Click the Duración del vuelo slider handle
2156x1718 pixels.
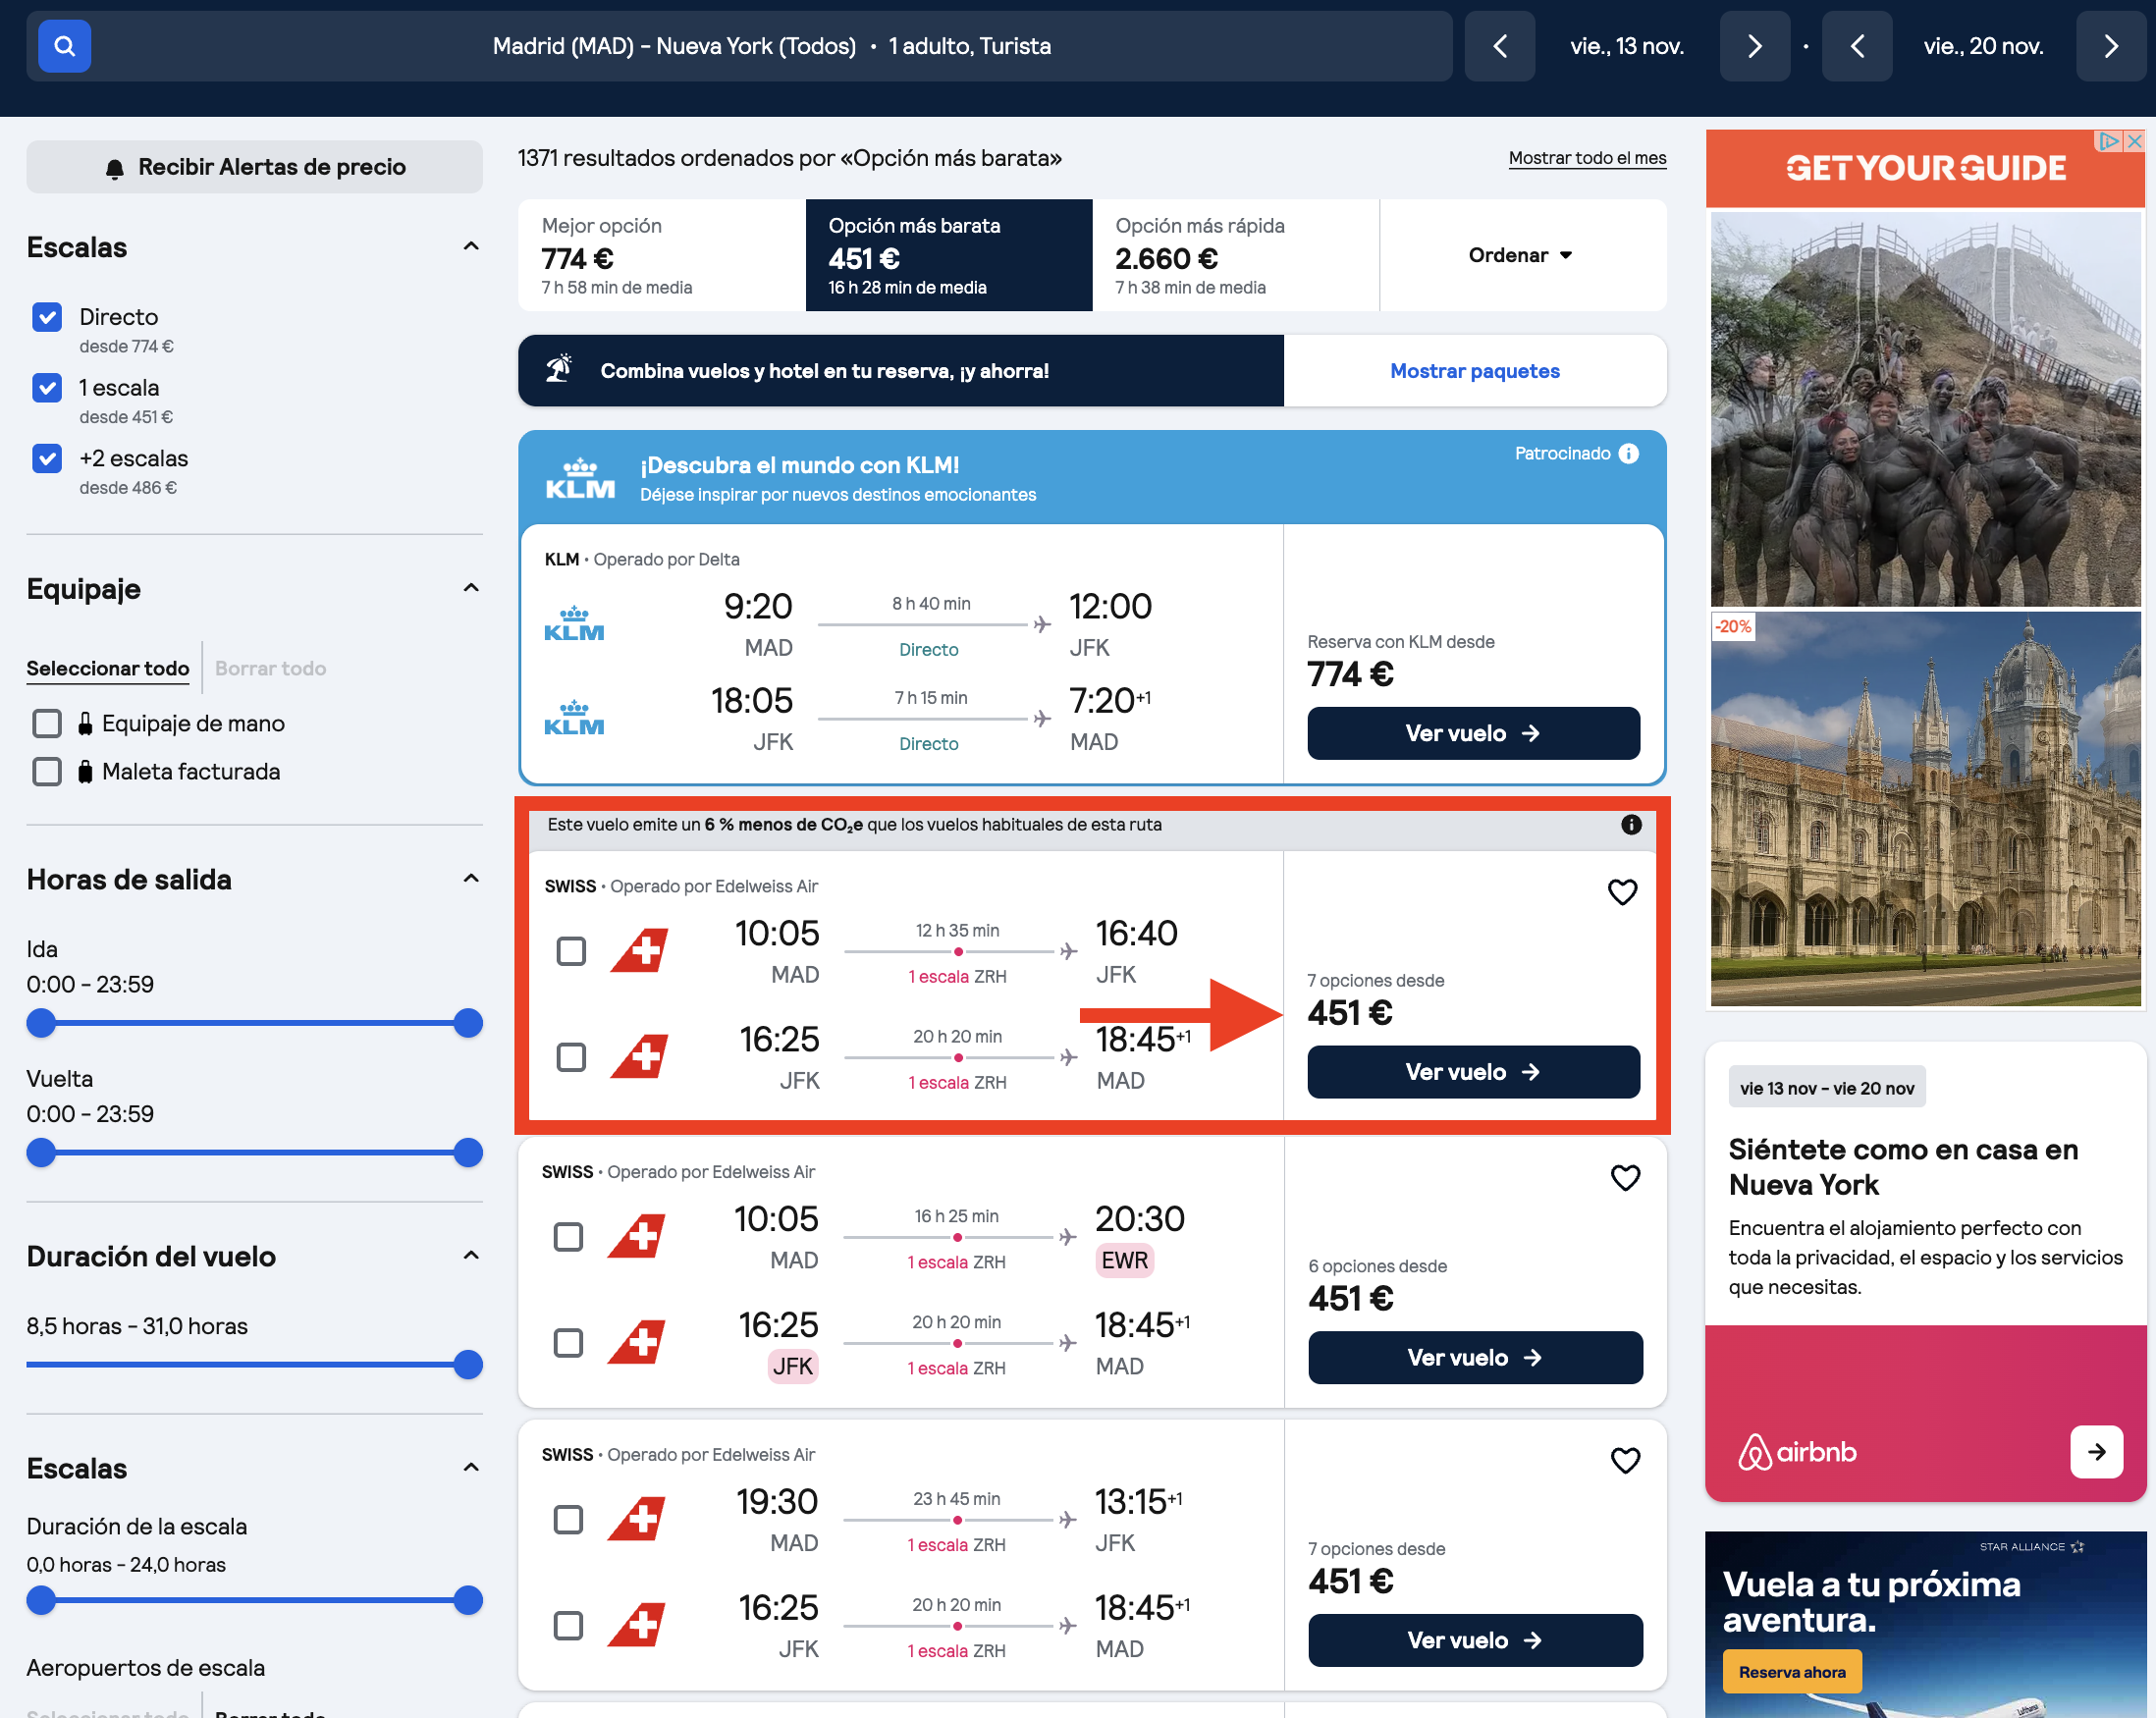(x=468, y=1364)
